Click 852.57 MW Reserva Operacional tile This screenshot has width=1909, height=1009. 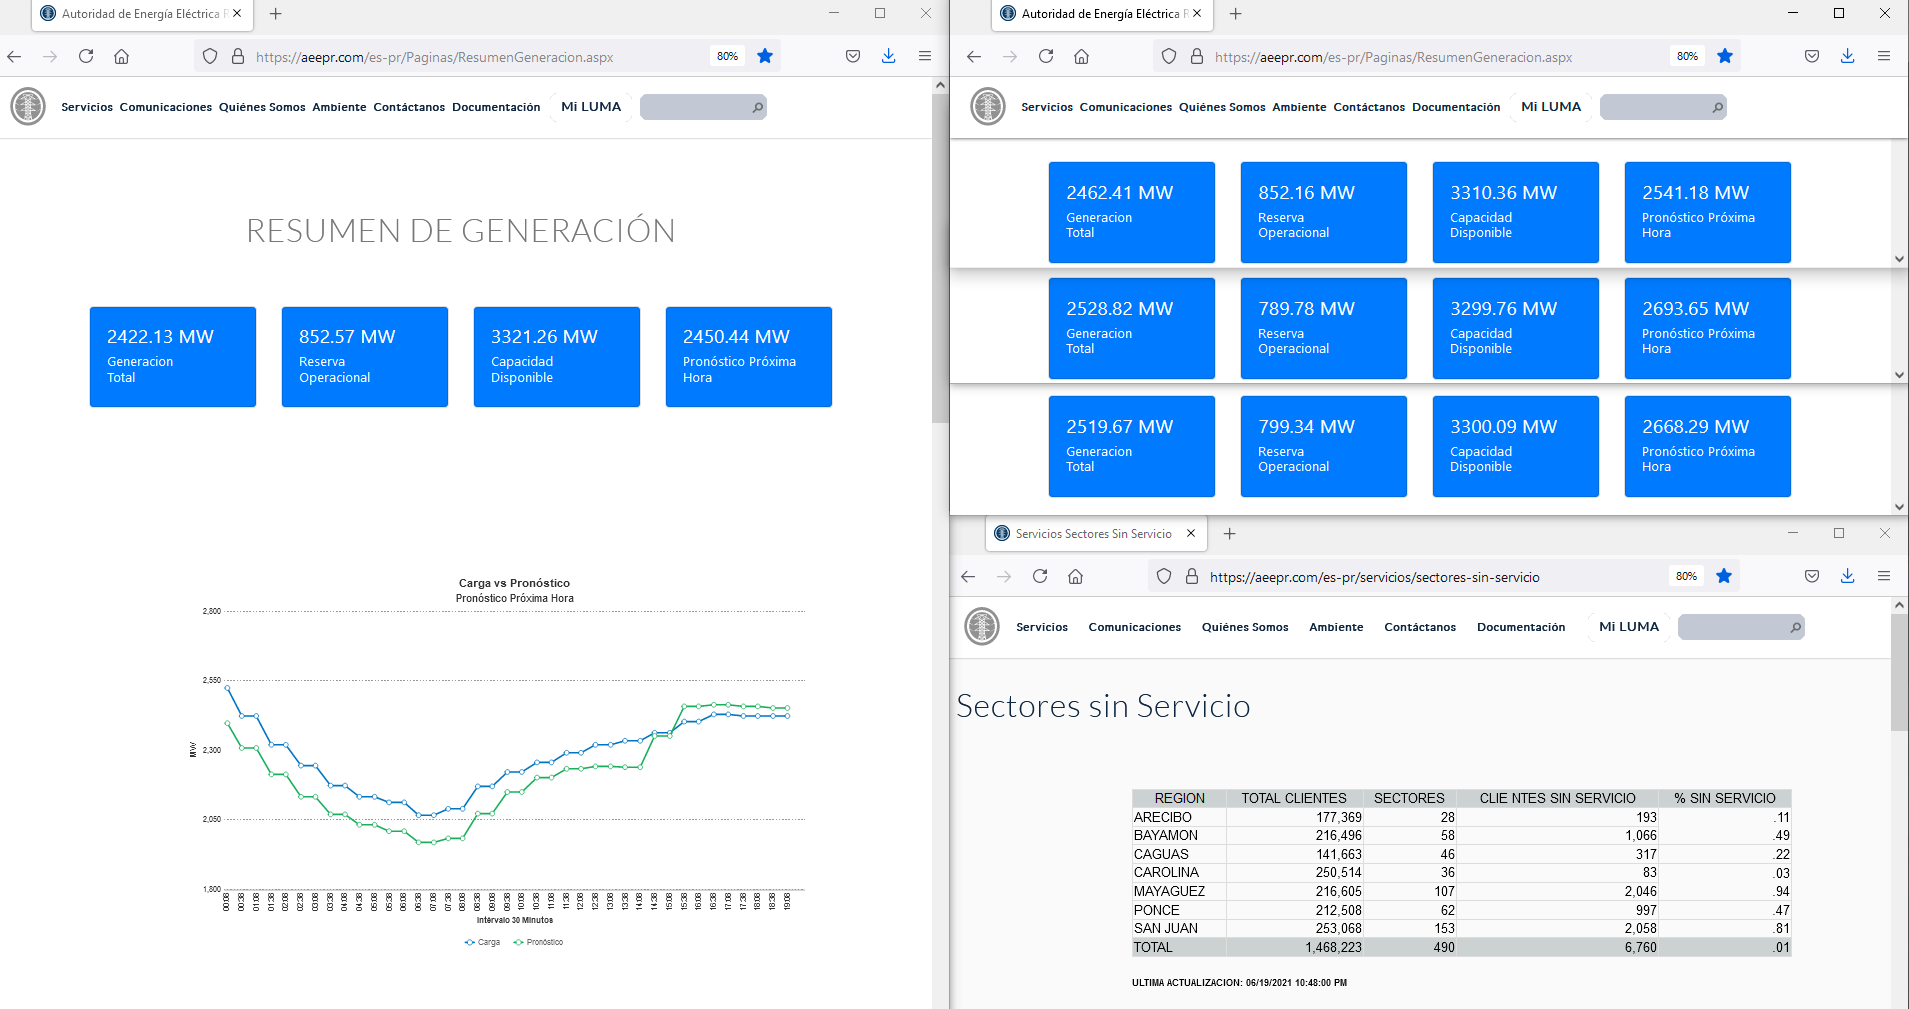click(365, 357)
